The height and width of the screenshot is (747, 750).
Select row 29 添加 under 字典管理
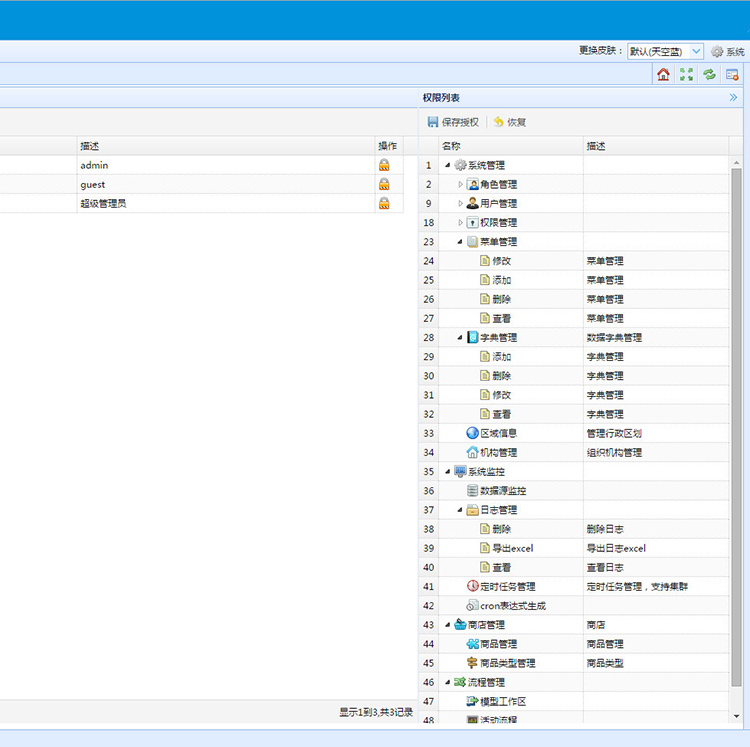574,356
